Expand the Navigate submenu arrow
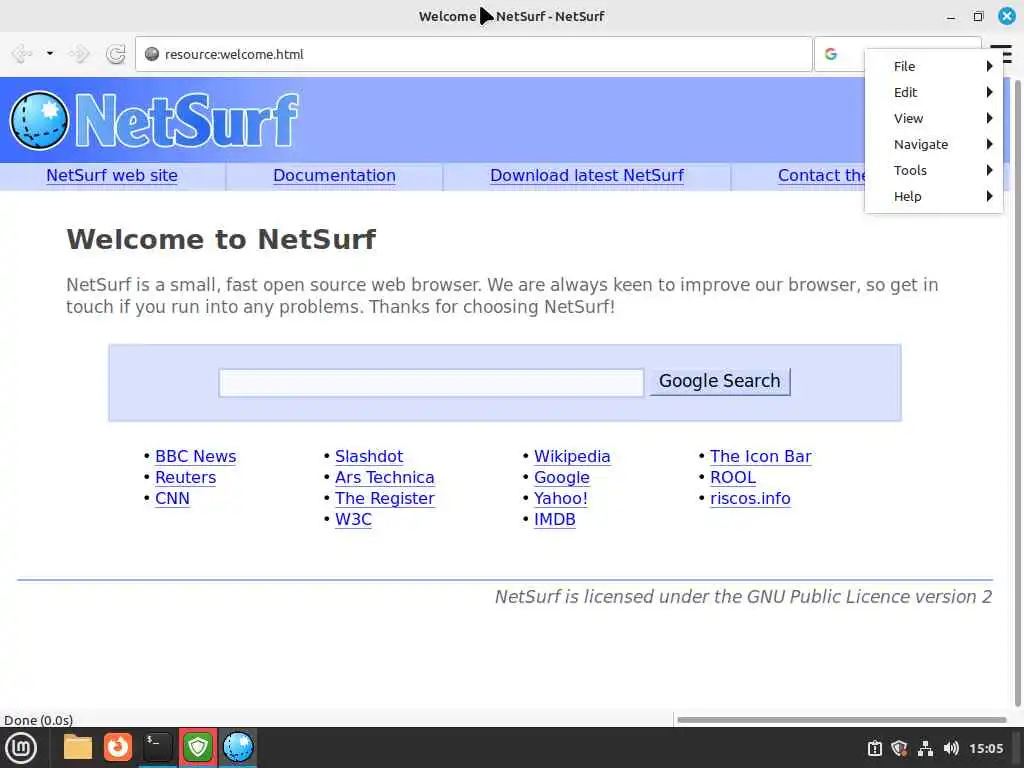 (989, 144)
